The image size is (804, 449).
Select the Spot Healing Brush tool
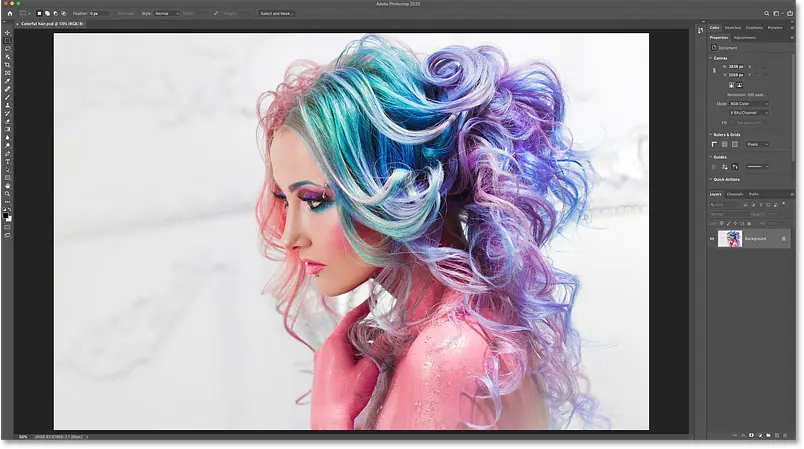(7, 89)
